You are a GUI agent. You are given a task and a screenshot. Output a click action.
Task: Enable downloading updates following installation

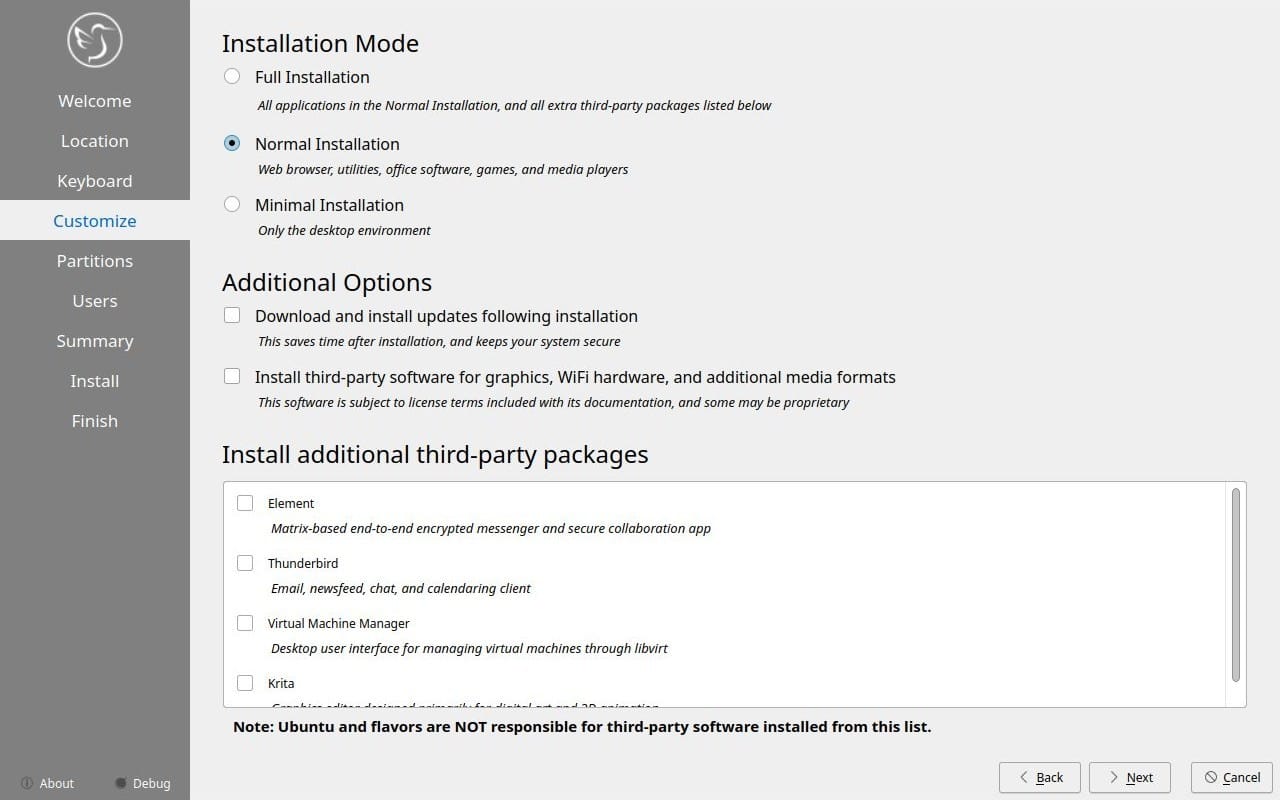pos(232,315)
